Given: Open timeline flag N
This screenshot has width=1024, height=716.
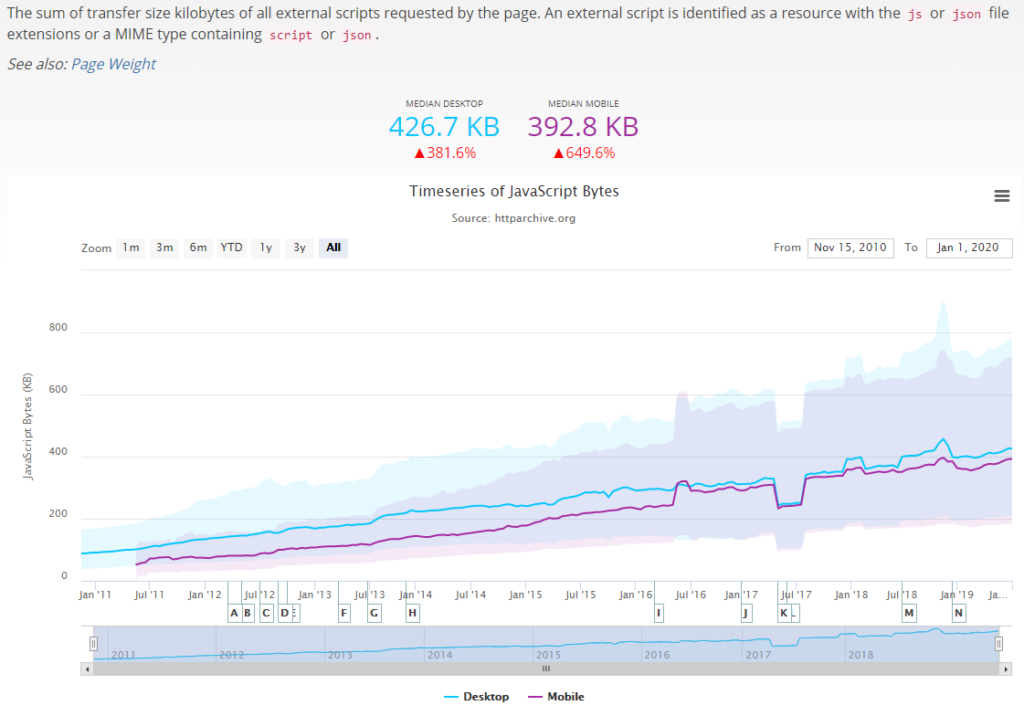Looking at the screenshot, I should (959, 613).
